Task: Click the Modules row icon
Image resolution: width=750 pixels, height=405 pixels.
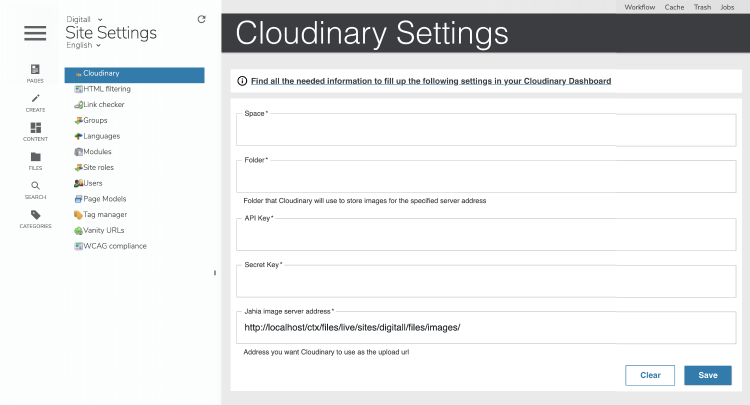Action: (x=78, y=152)
